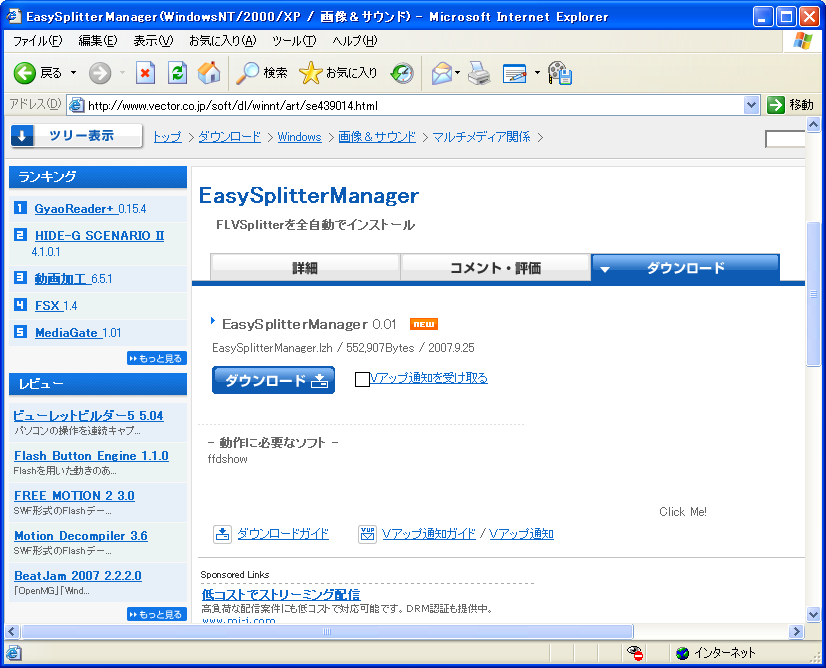The width and height of the screenshot is (826, 668).
Task: Click the vertical scrollbar thumb
Action: pyautogui.click(x=813, y=293)
